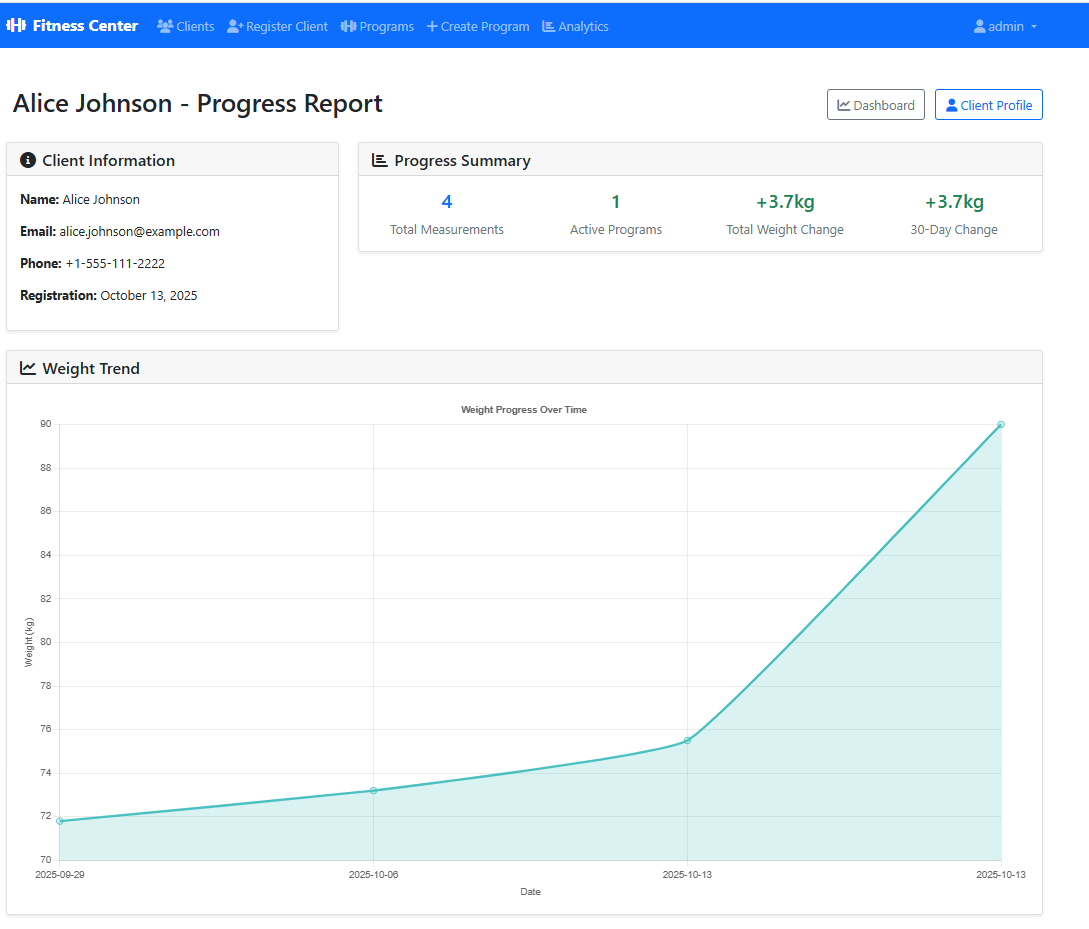Click the Clients group icon
The image size is (1089, 929).
(165, 27)
